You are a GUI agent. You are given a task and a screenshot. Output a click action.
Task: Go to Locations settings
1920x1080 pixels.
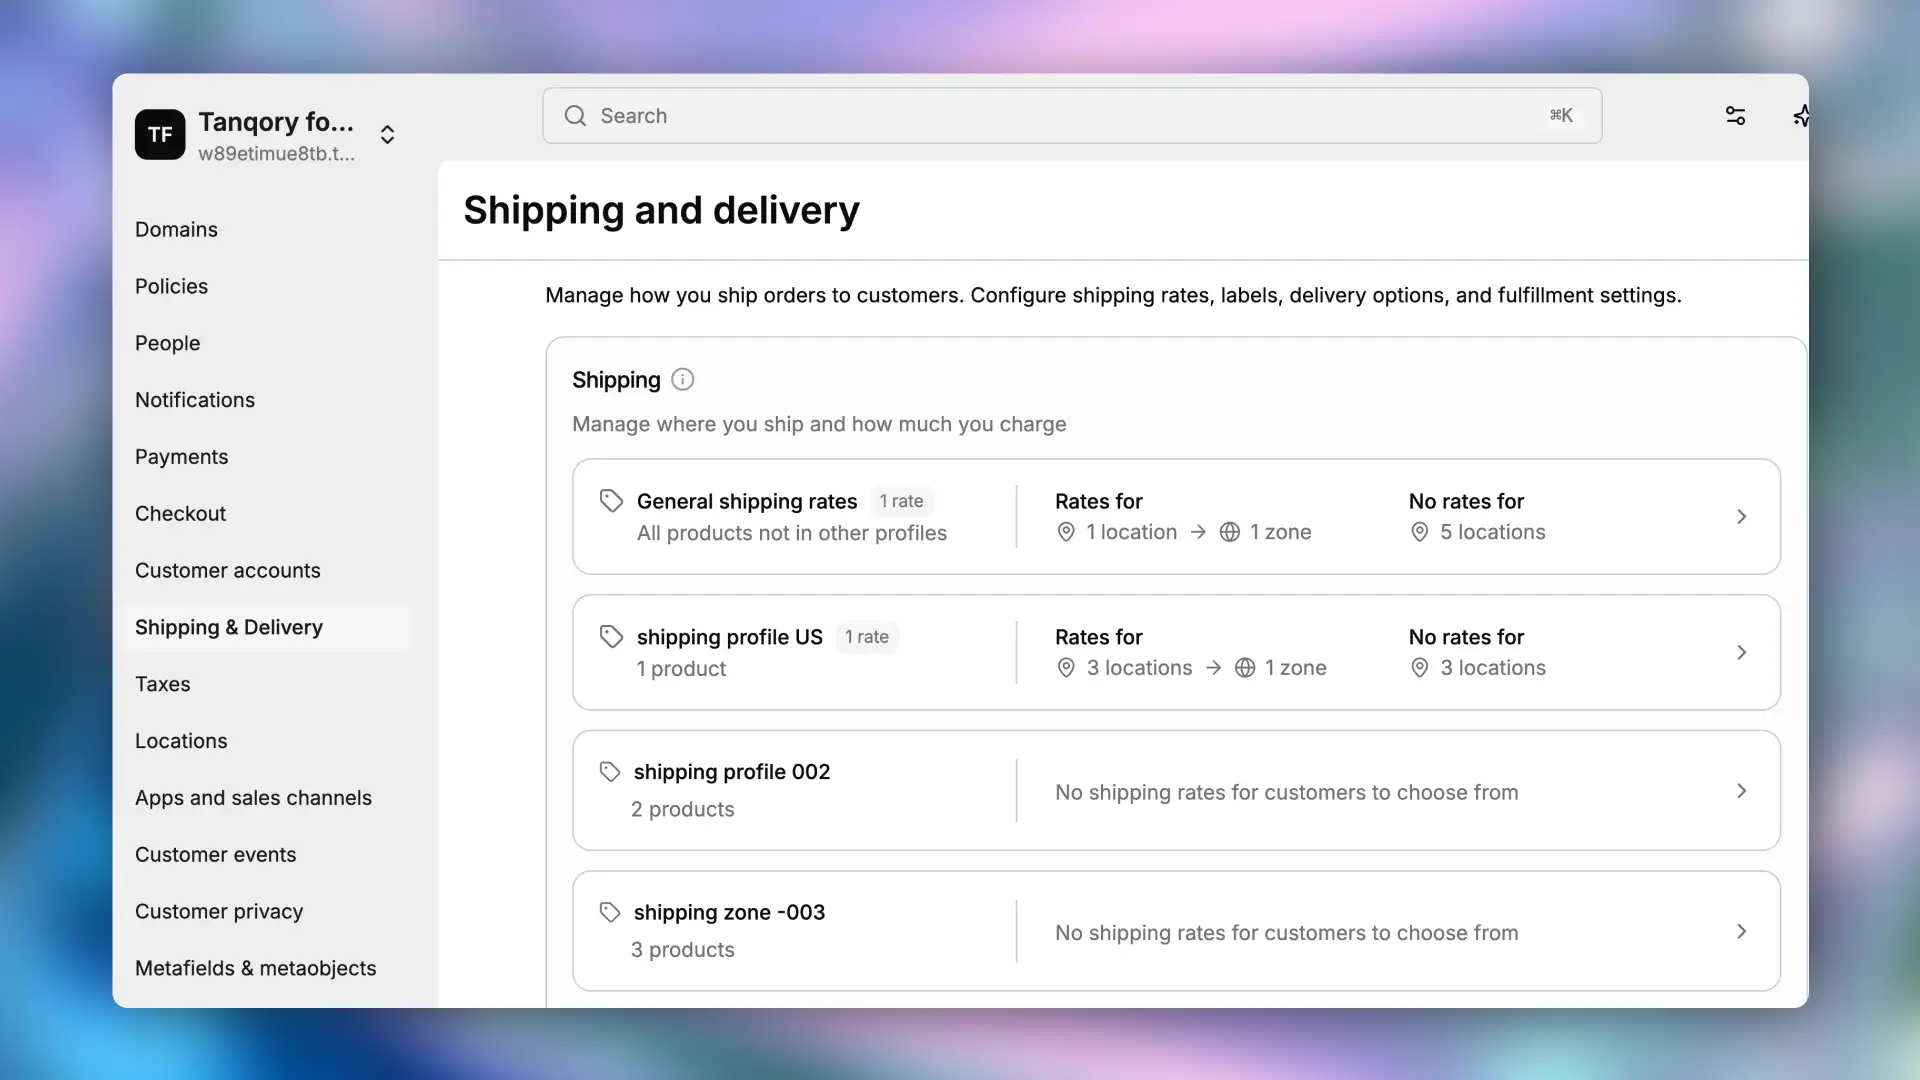click(181, 741)
